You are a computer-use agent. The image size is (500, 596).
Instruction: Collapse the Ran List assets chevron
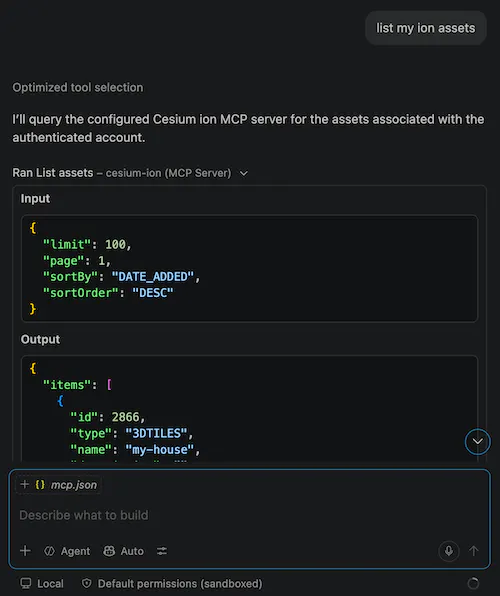(x=244, y=173)
